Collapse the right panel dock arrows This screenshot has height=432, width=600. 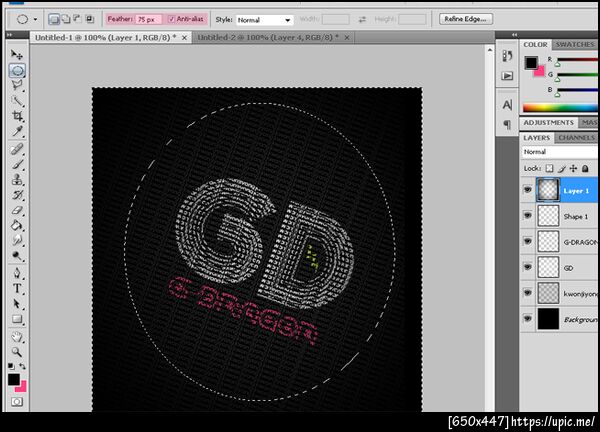pos(515,35)
